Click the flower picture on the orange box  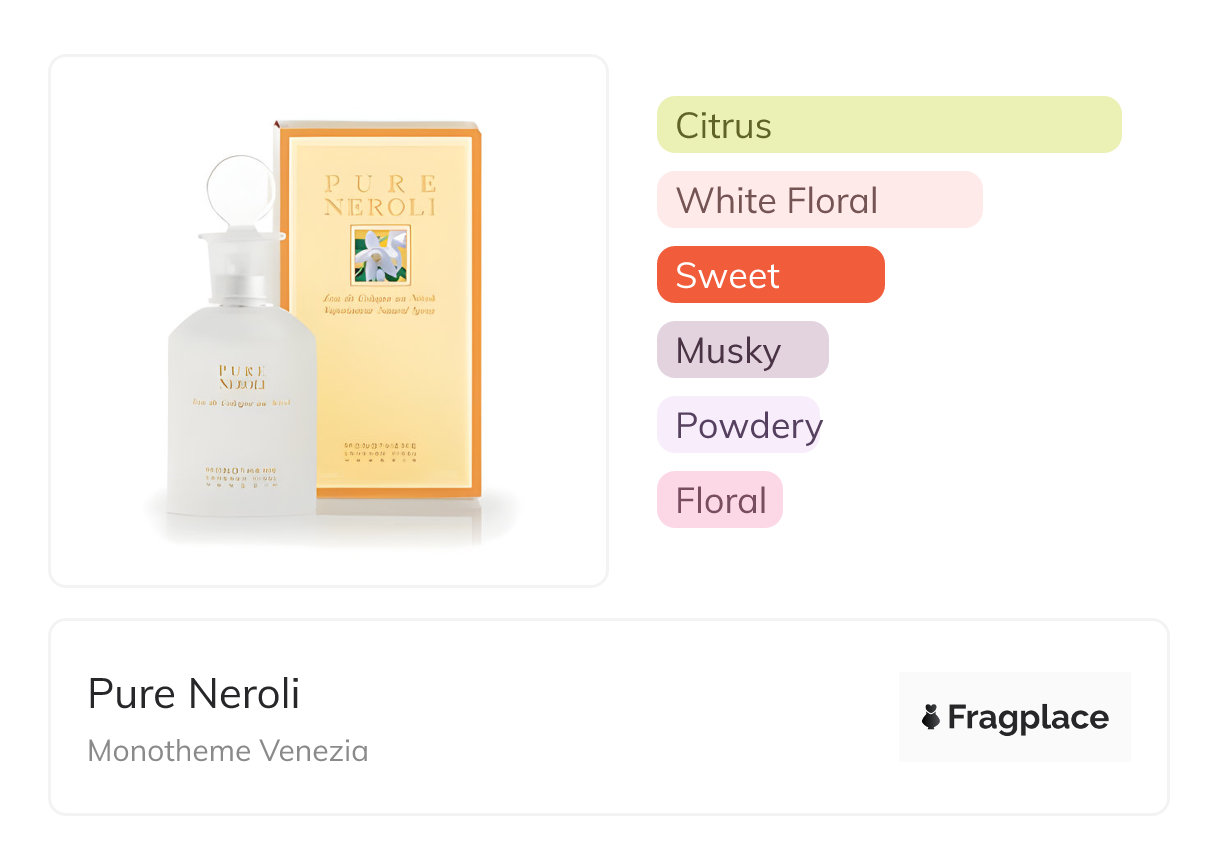pyautogui.click(x=380, y=256)
